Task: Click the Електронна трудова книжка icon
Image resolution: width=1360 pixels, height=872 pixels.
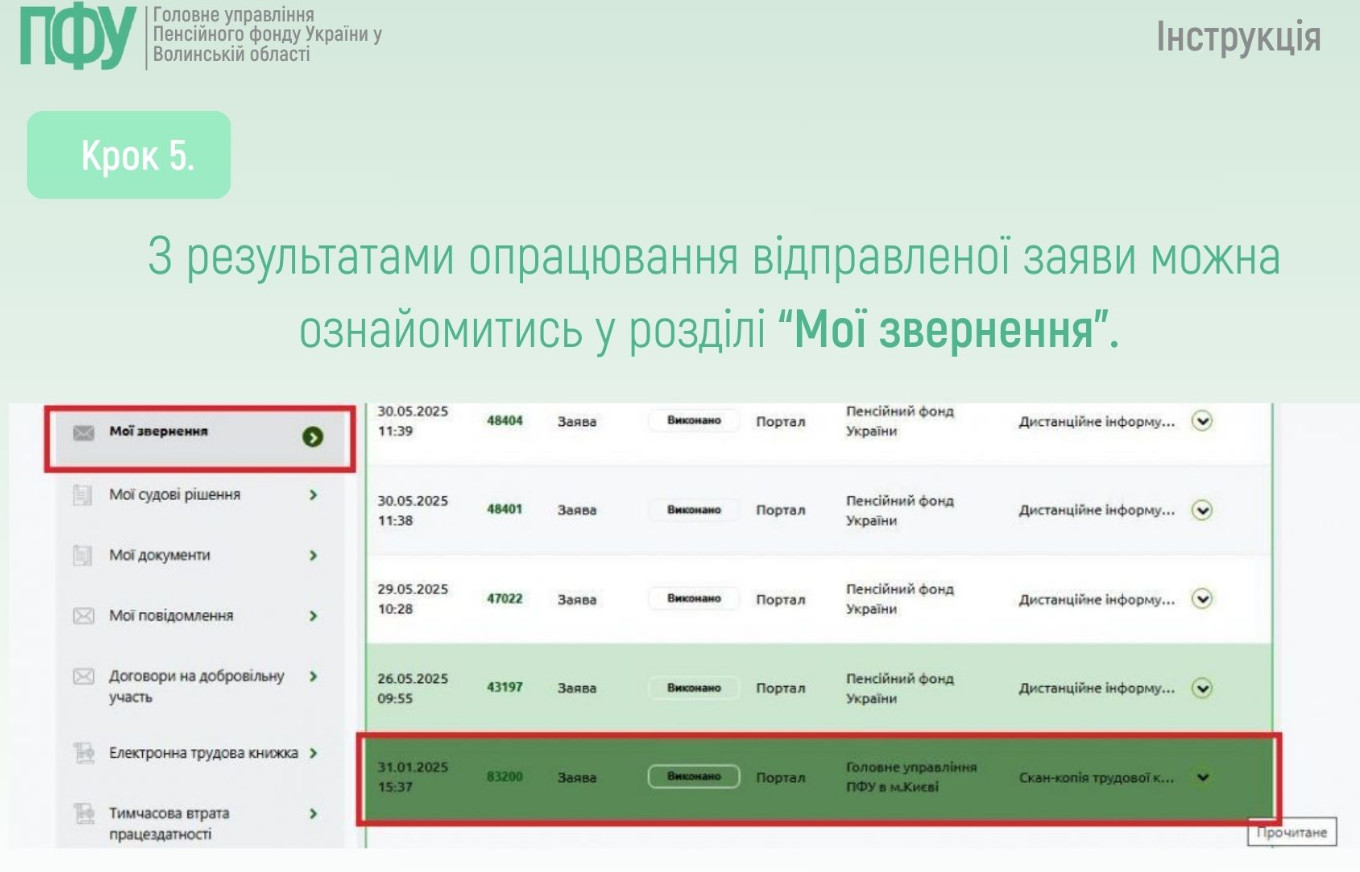Action: [x=84, y=754]
